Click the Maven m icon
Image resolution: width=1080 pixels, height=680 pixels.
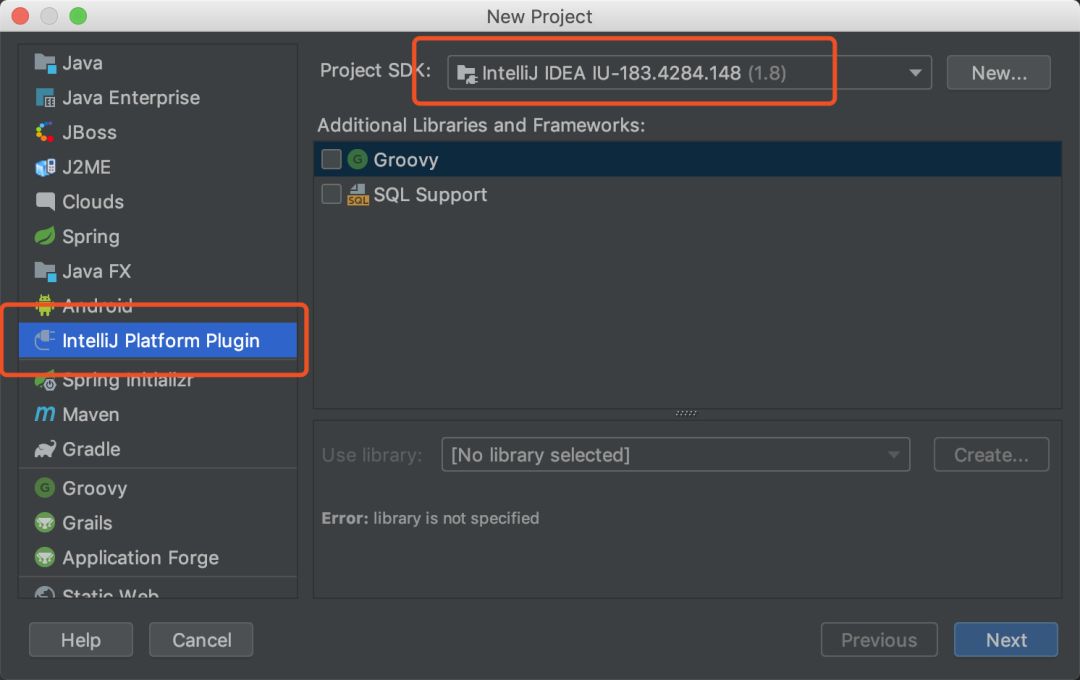45,414
